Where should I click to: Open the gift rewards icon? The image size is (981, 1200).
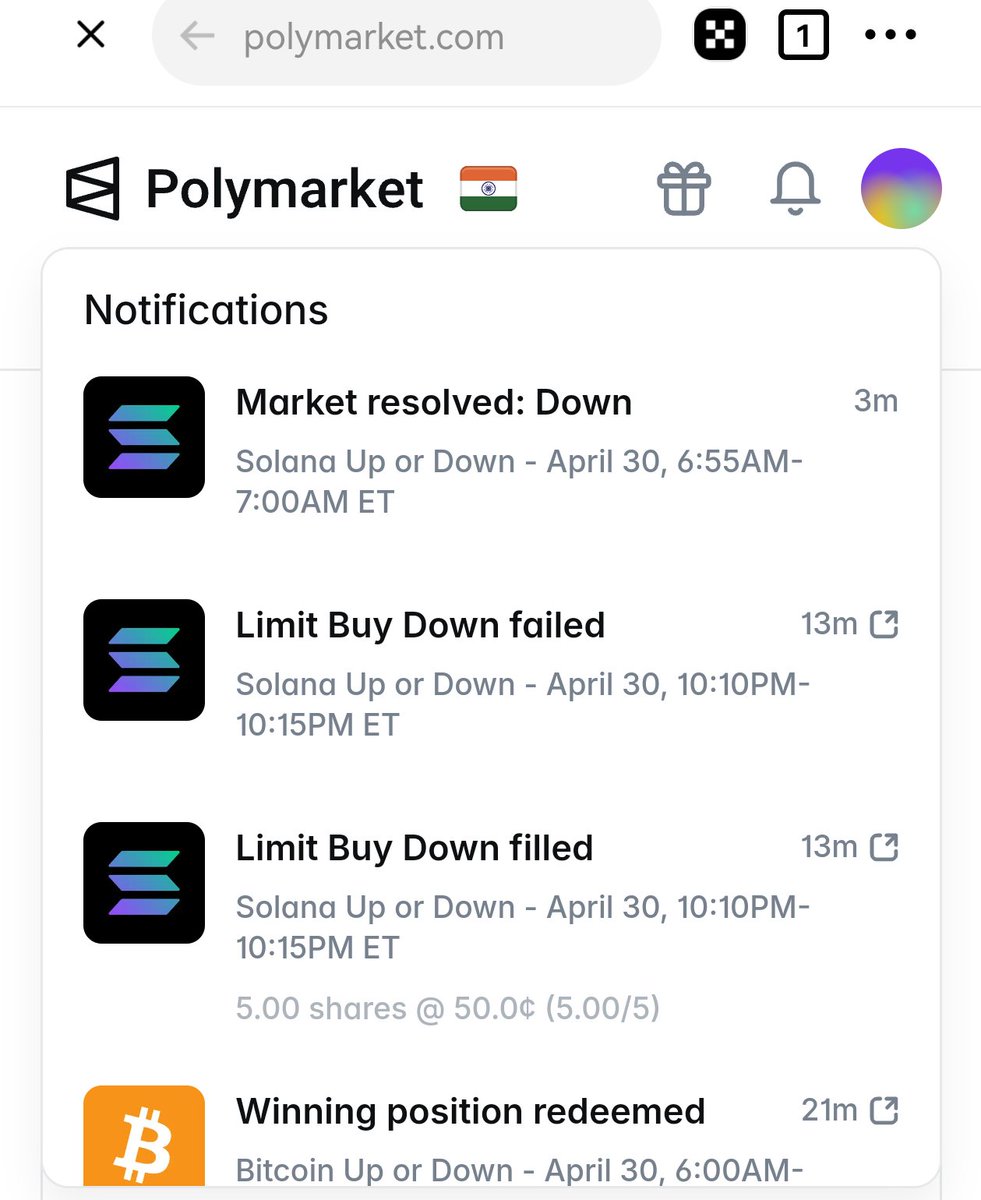click(684, 188)
